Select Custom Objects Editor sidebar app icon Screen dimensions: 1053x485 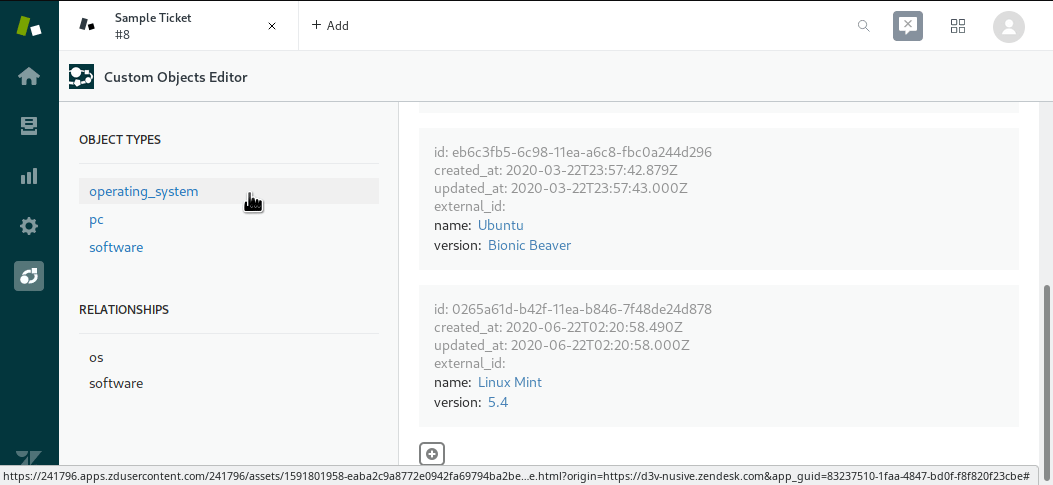pyautogui.click(x=29, y=276)
